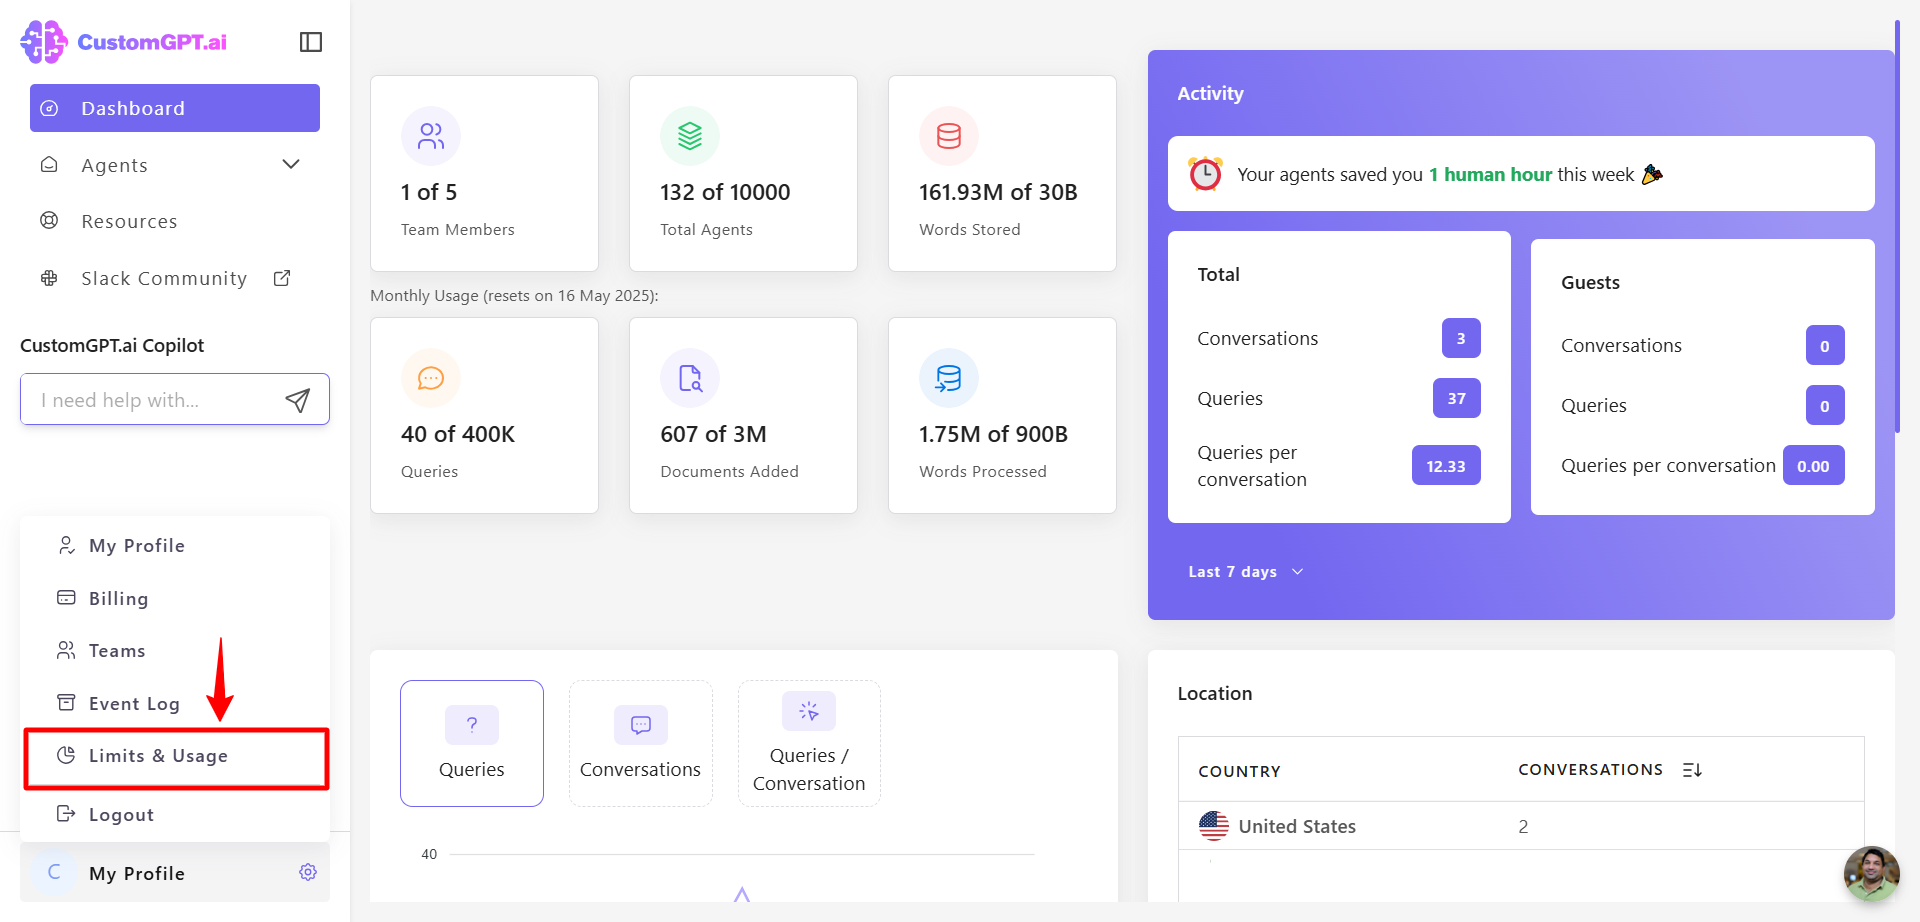Image resolution: width=1920 pixels, height=922 pixels.
Task: Select '132 of 10000' Total Agents text
Action: [x=725, y=192]
